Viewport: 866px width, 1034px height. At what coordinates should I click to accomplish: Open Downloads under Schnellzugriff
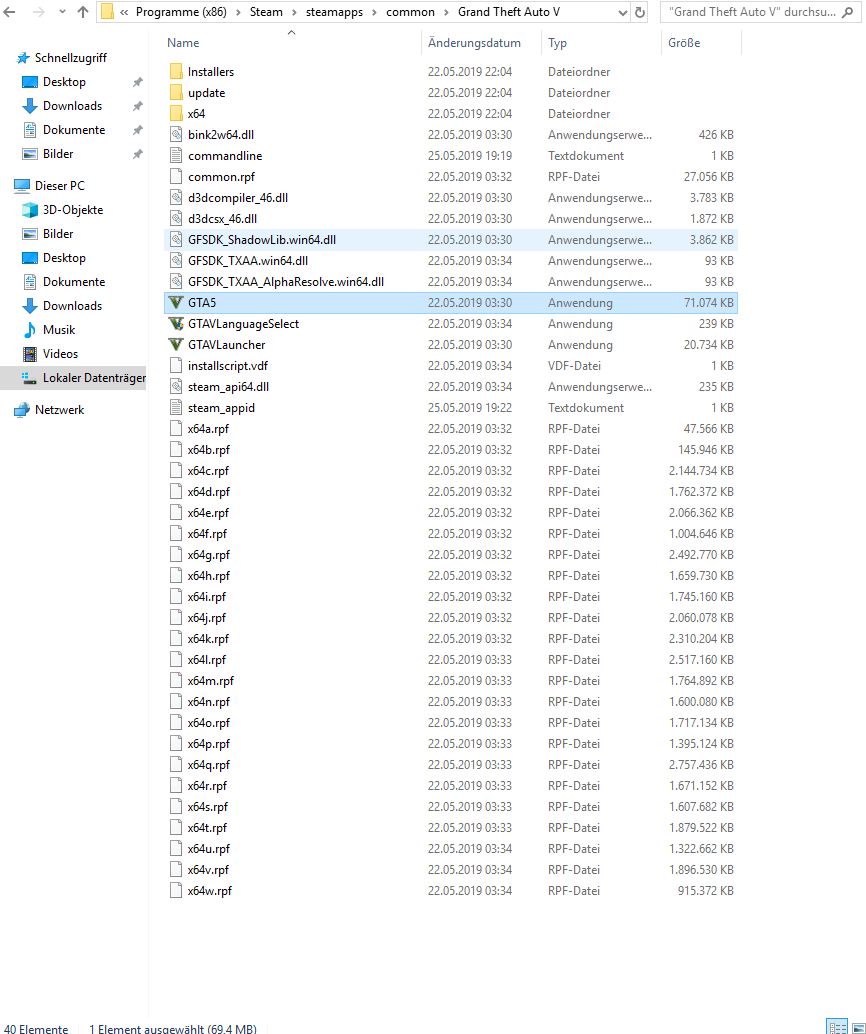click(x=72, y=106)
